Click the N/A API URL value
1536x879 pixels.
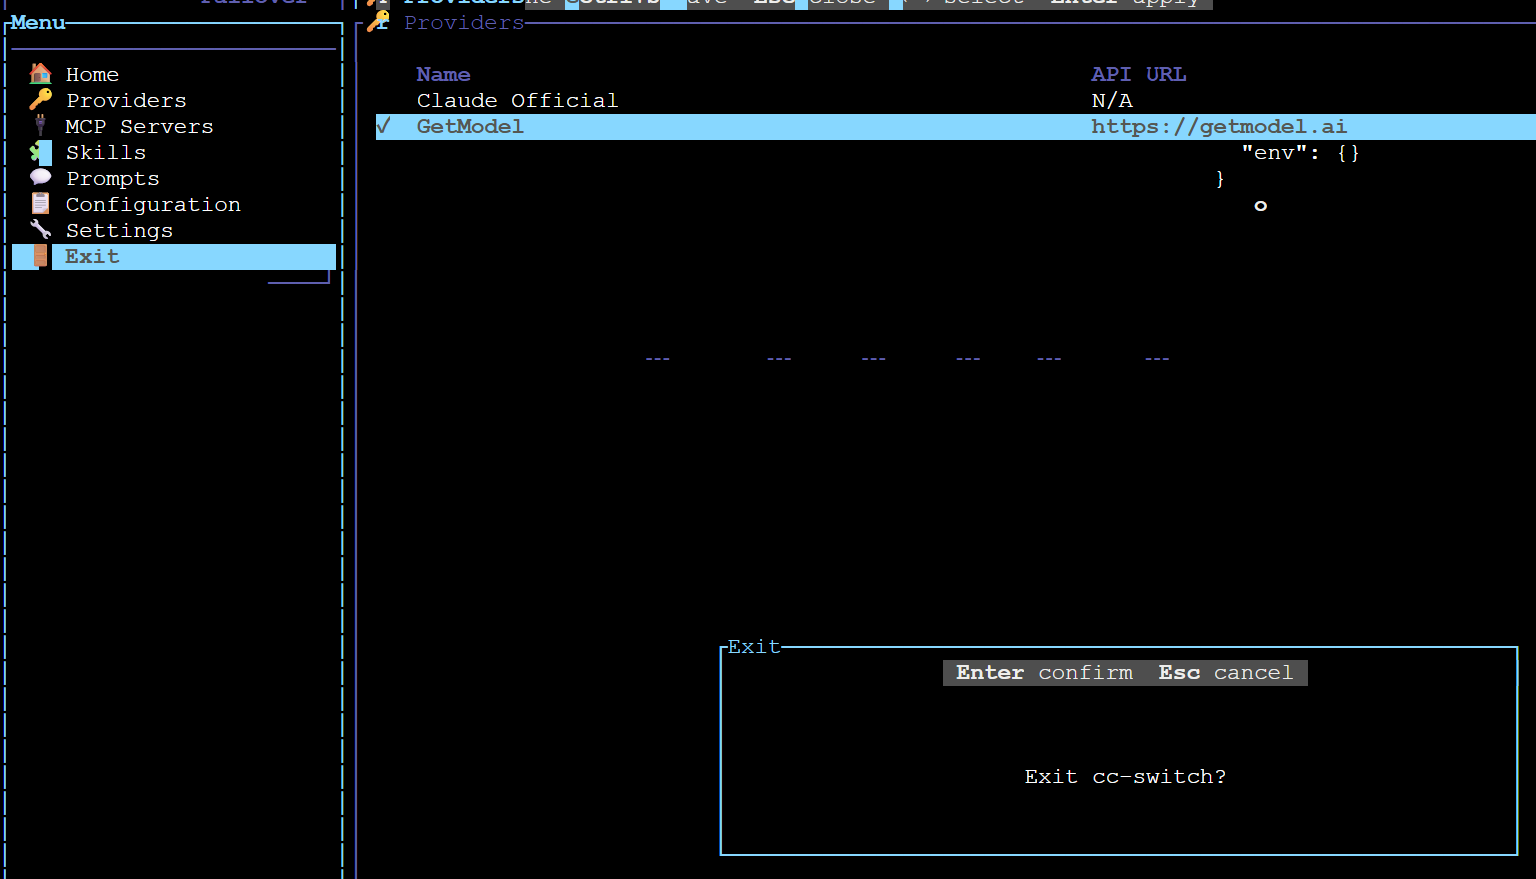pyautogui.click(x=1112, y=100)
